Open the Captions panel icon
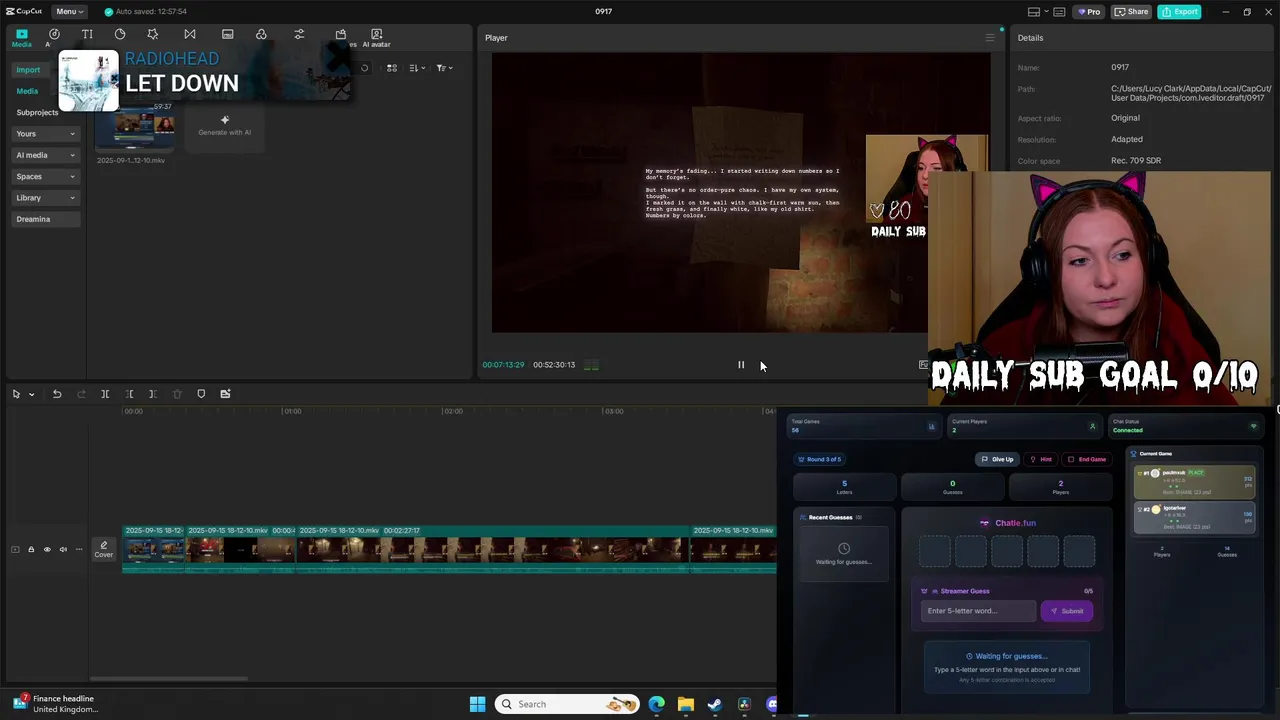1280x720 pixels. 228,34
